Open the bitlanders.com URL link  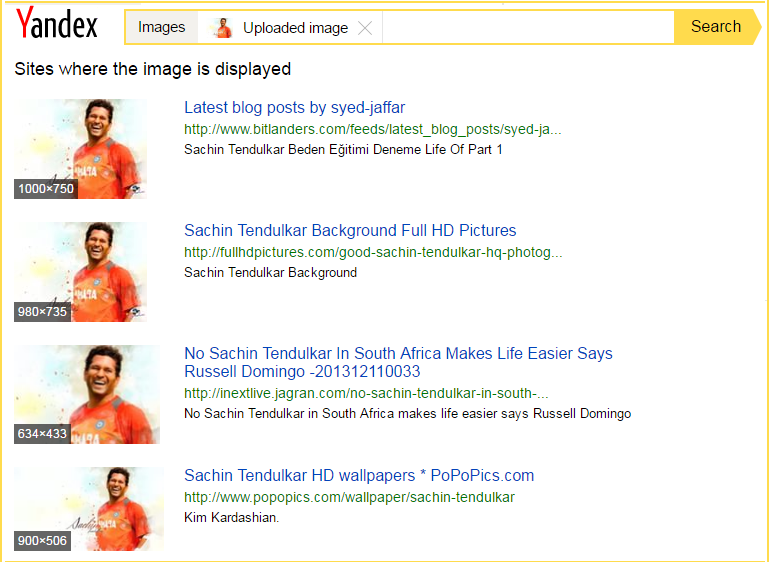tap(373, 129)
